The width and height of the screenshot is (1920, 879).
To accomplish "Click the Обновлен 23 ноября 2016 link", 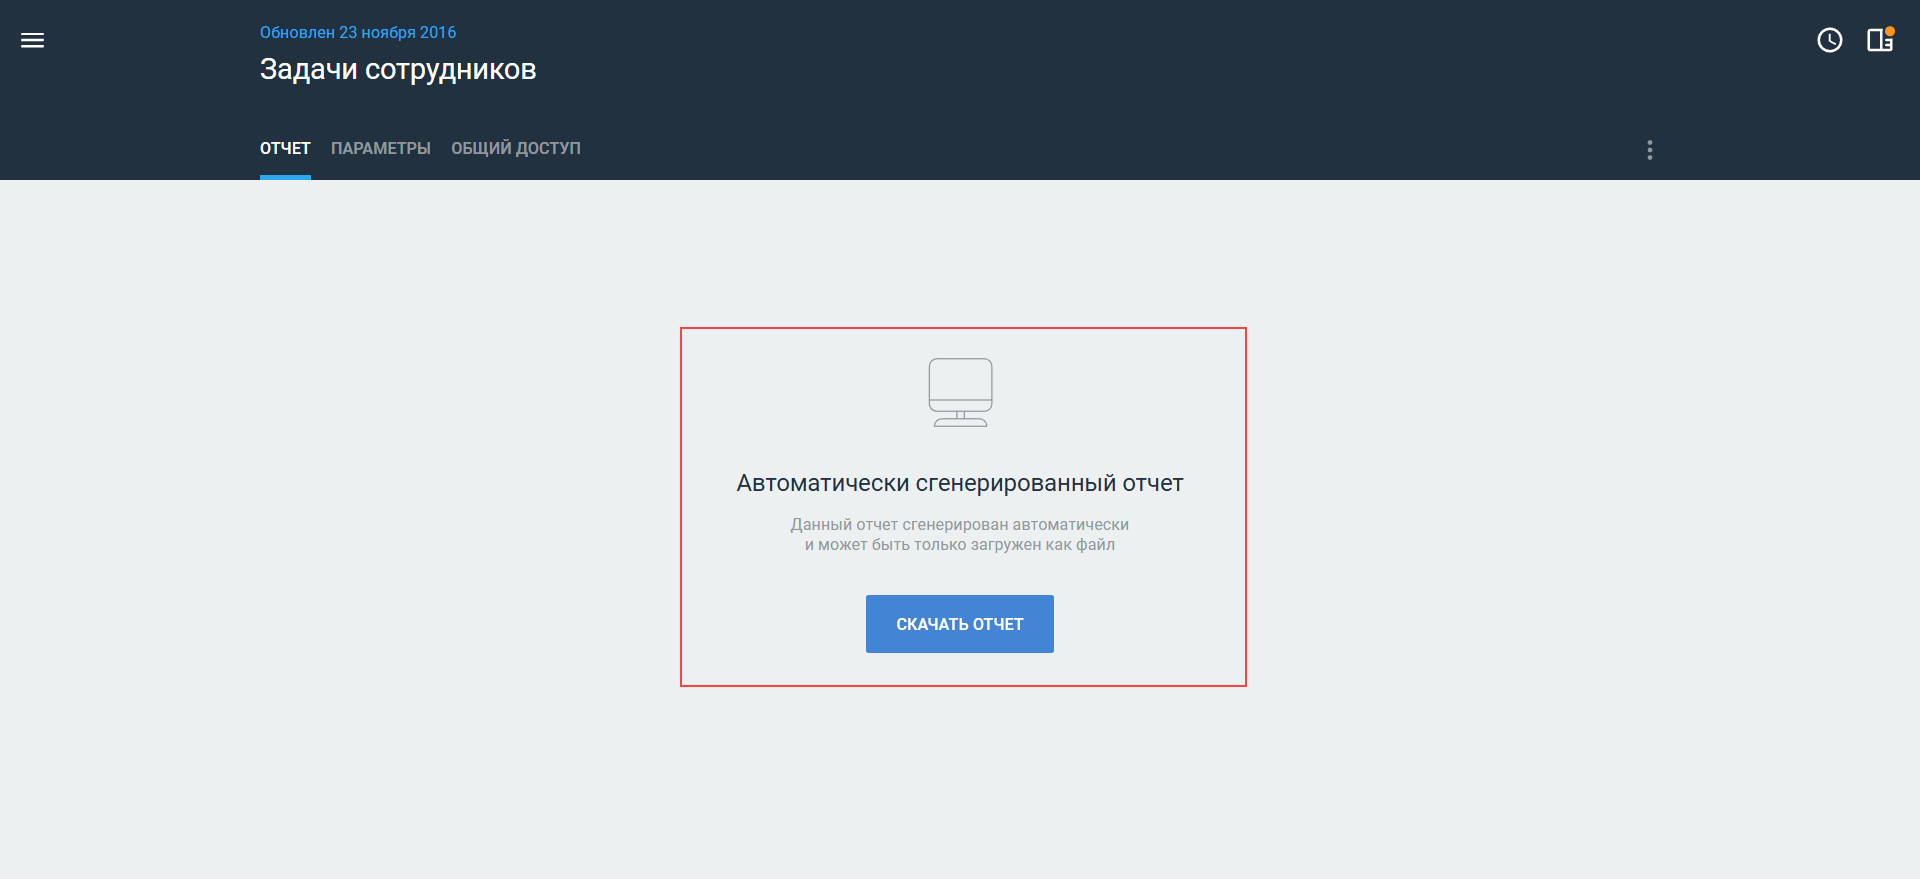I will pos(358,32).
